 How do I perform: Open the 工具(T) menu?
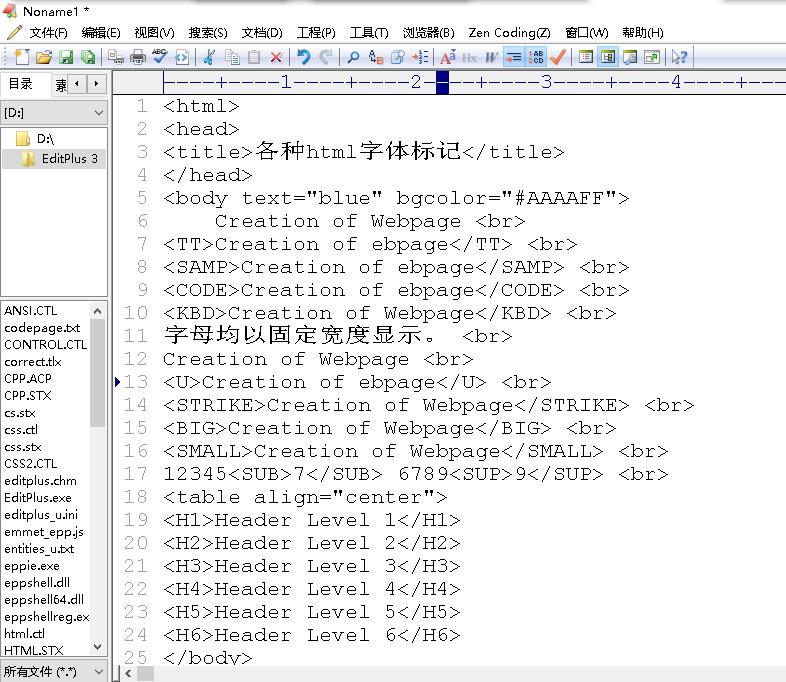(x=369, y=33)
